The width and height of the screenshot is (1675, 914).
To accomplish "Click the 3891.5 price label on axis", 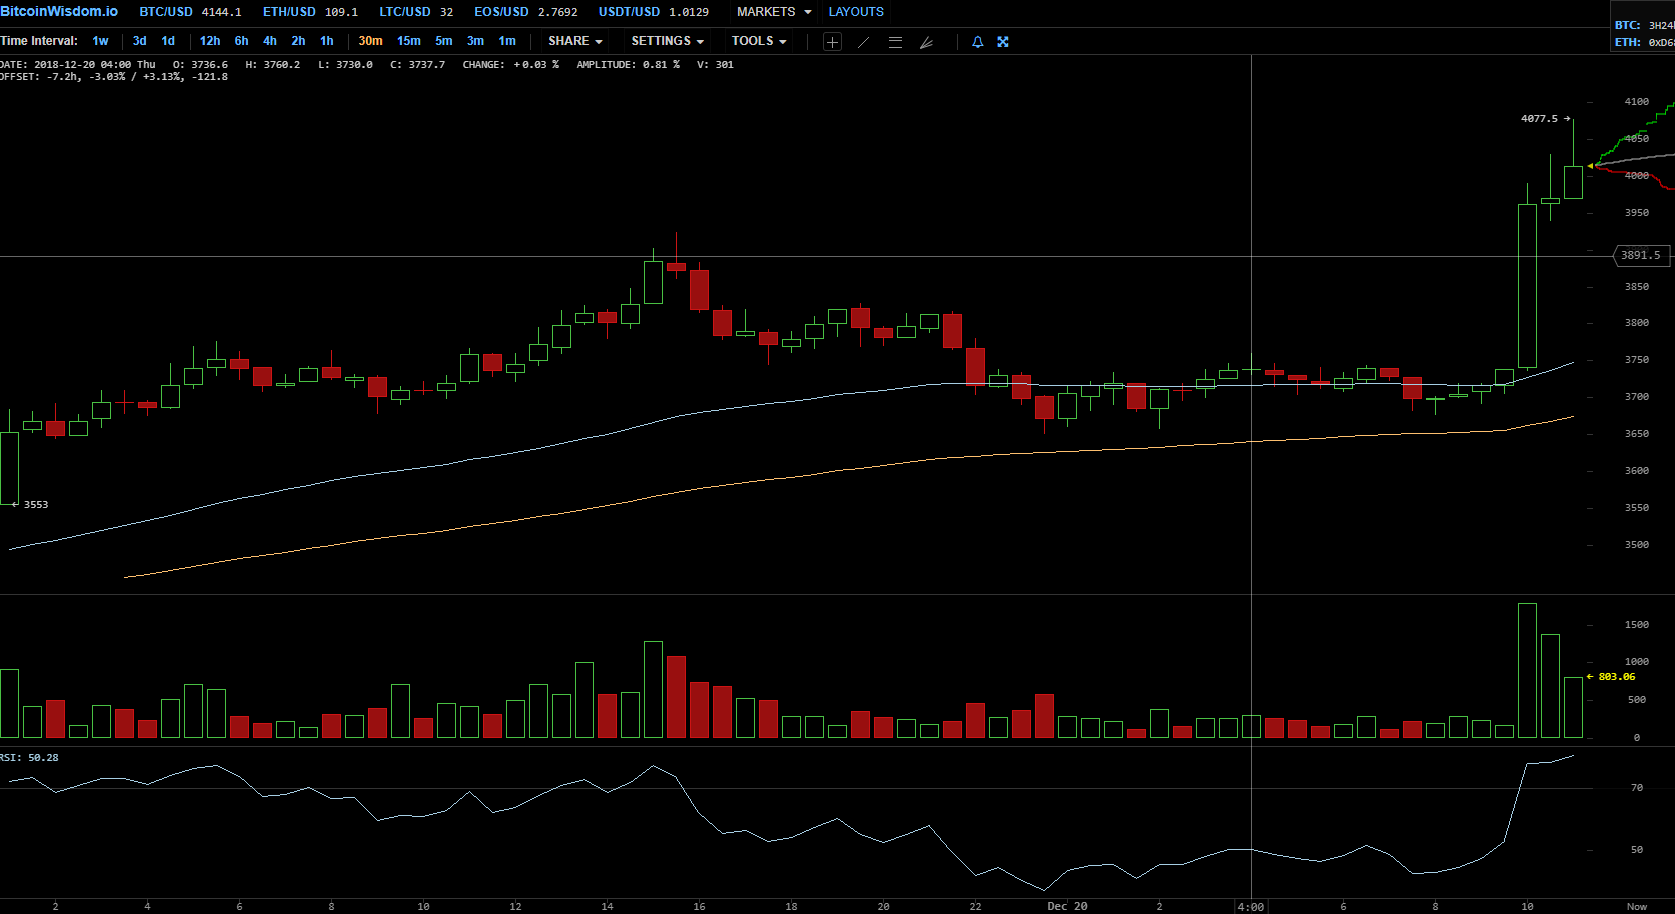I will click(x=1640, y=256).
